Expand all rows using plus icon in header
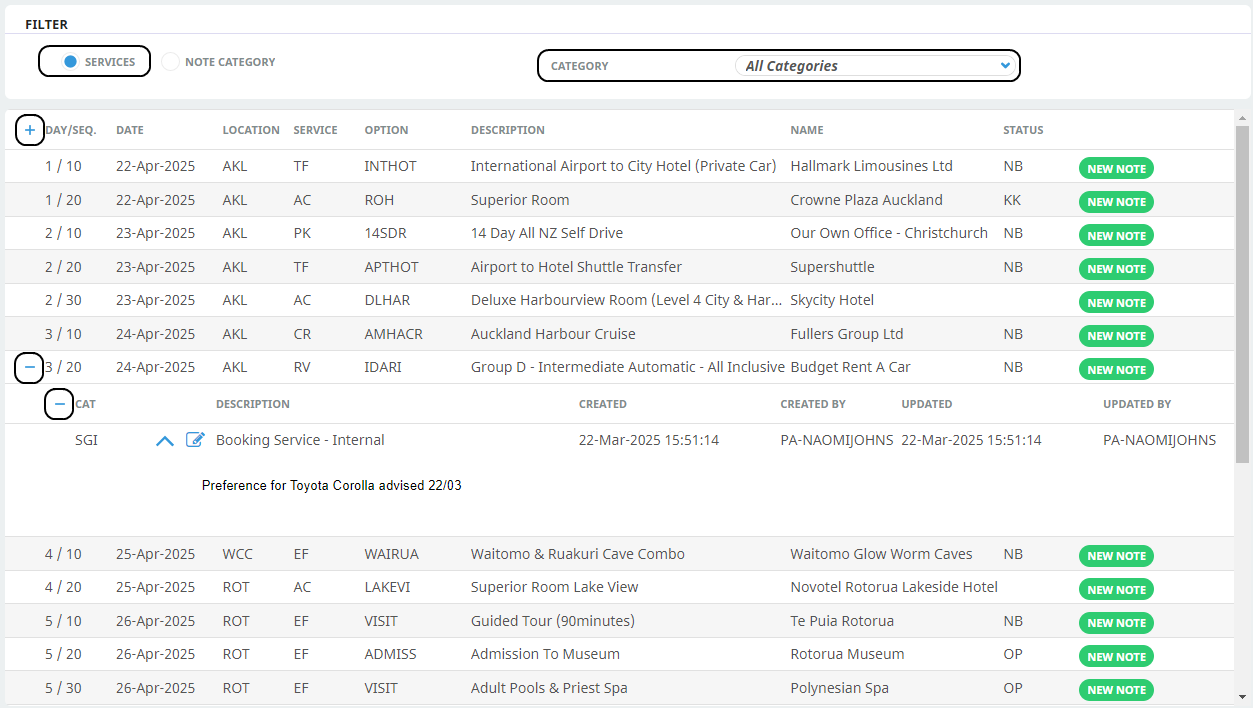 click(30, 130)
